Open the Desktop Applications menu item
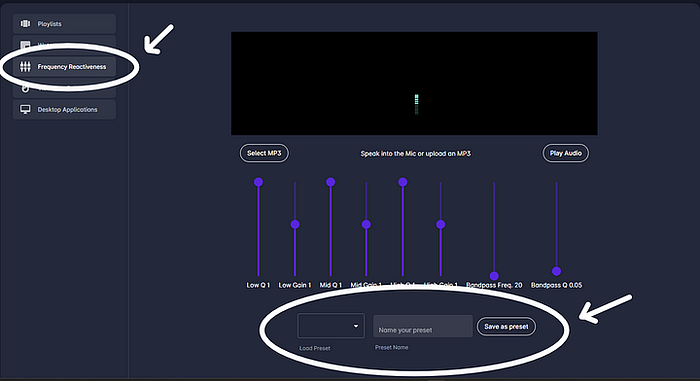The image size is (700, 381). (64, 109)
